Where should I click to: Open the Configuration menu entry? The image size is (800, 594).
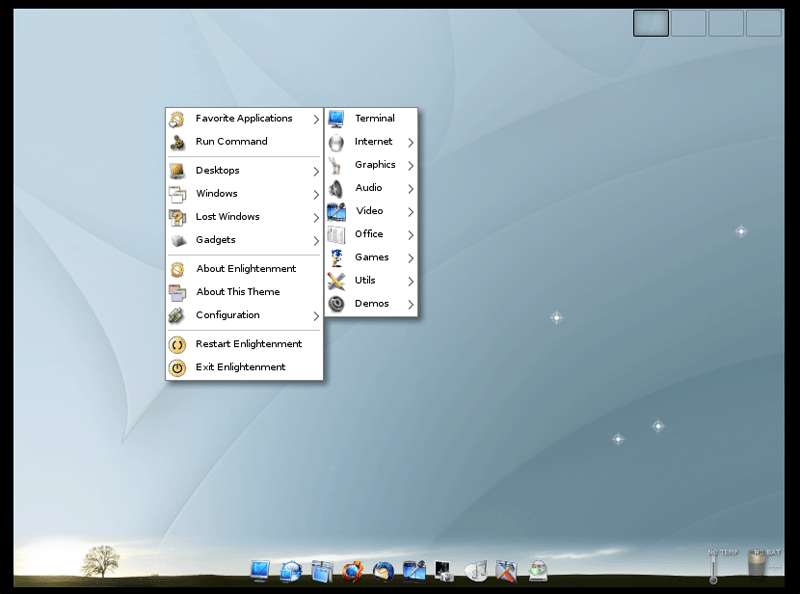244,315
